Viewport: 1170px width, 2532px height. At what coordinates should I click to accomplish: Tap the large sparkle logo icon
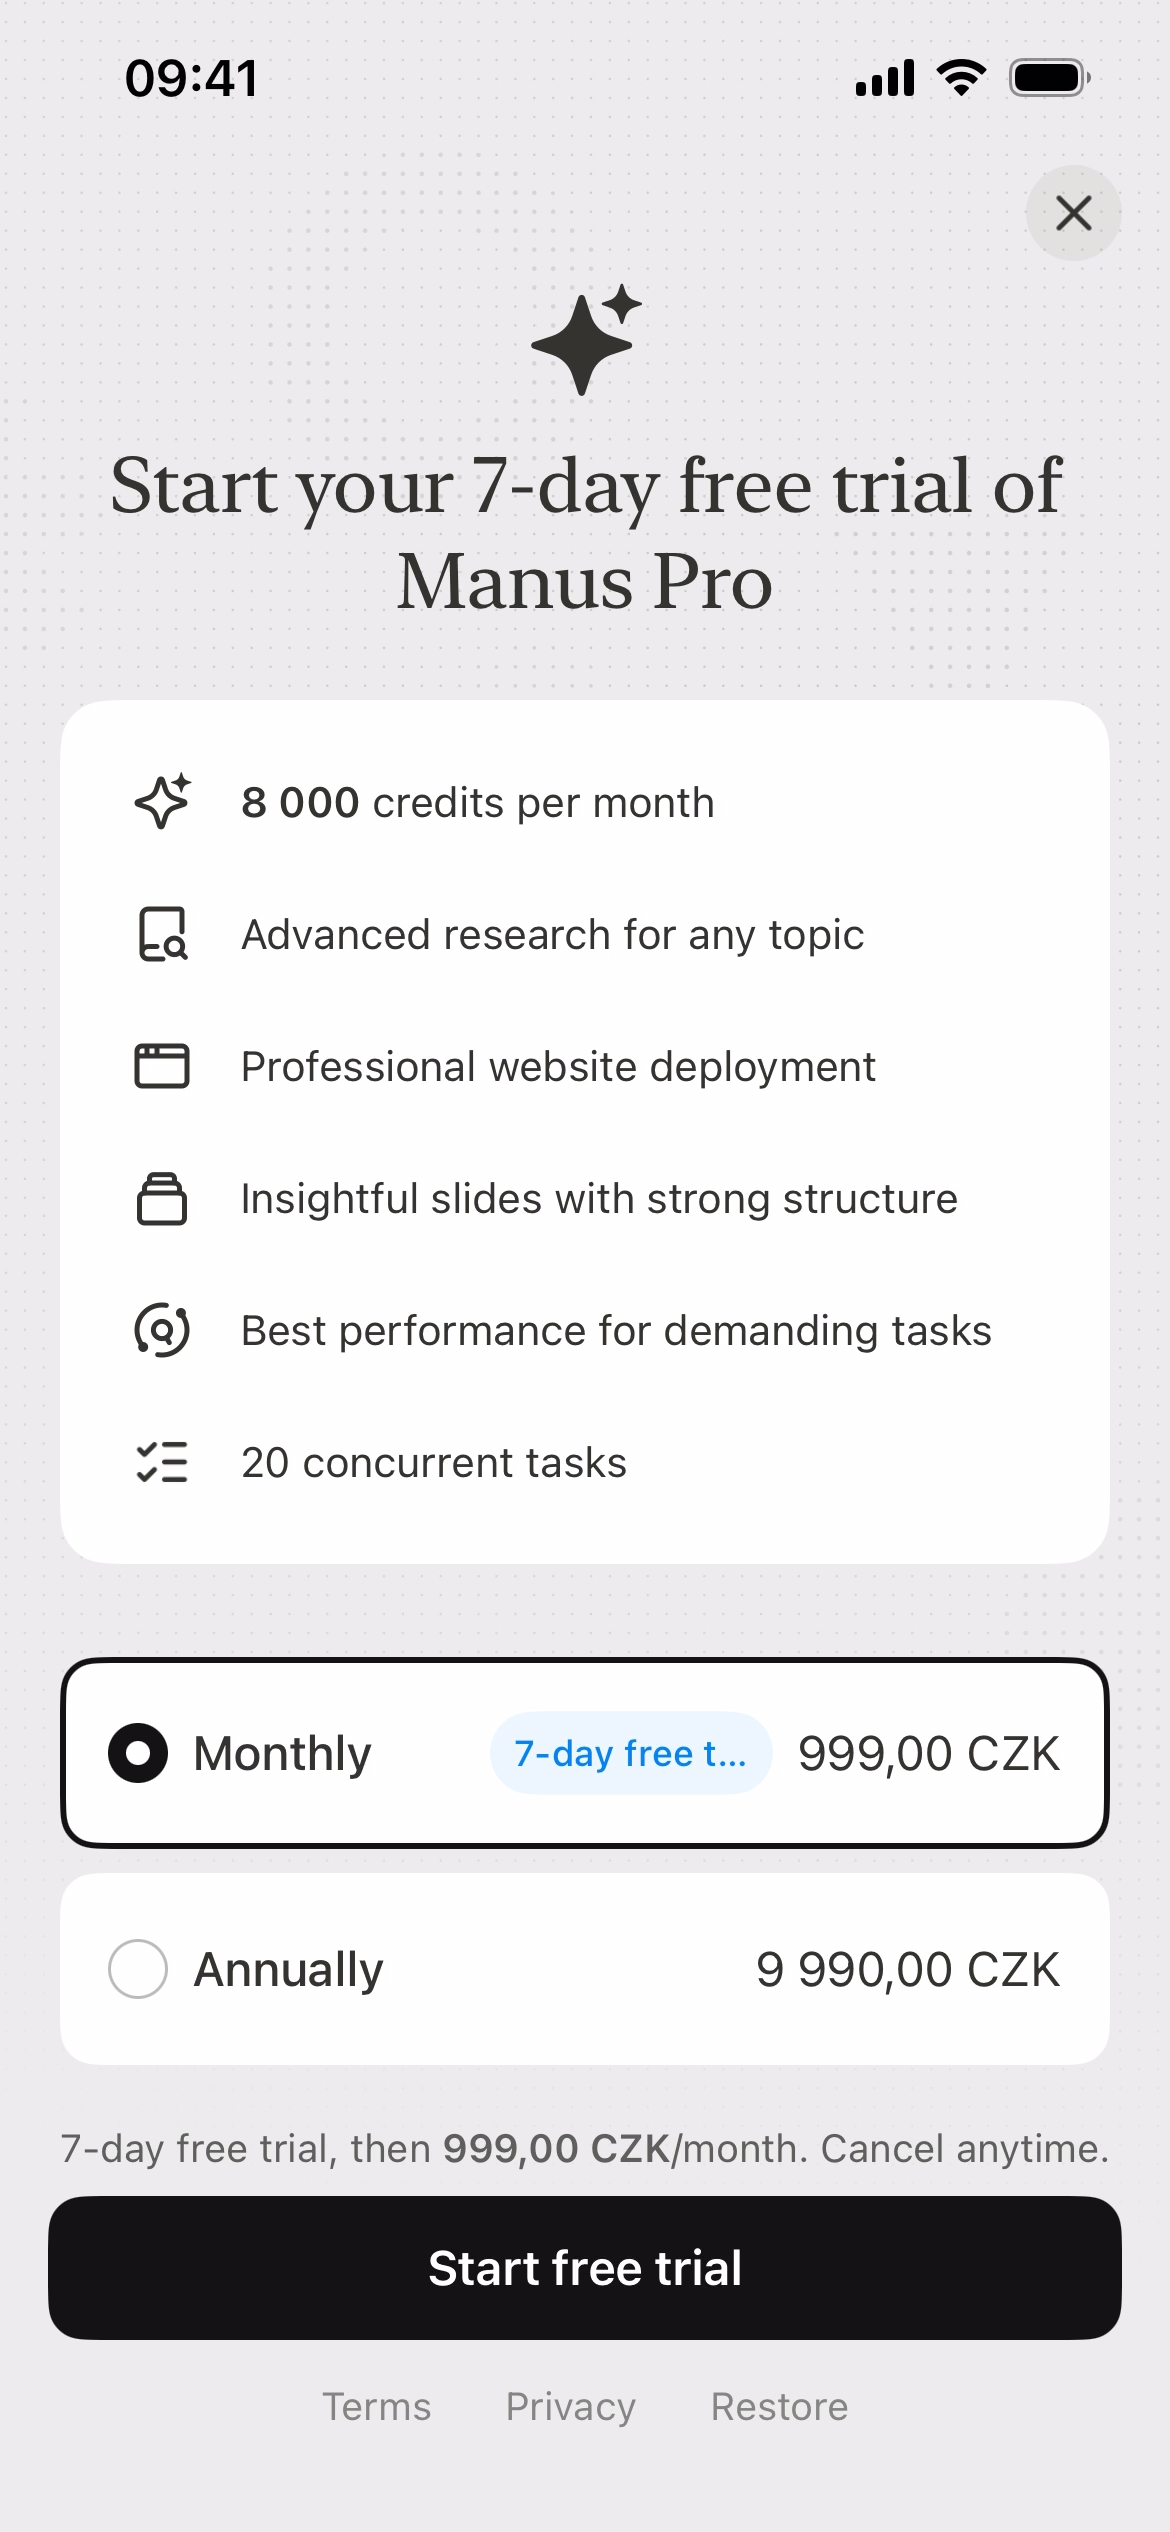586,340
